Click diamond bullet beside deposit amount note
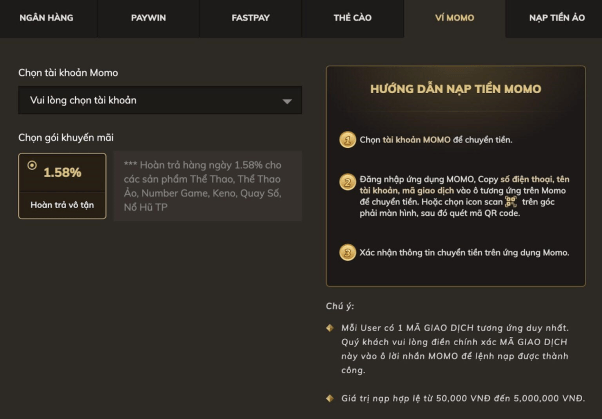This screenshot has height=419, width=602. 330,398
